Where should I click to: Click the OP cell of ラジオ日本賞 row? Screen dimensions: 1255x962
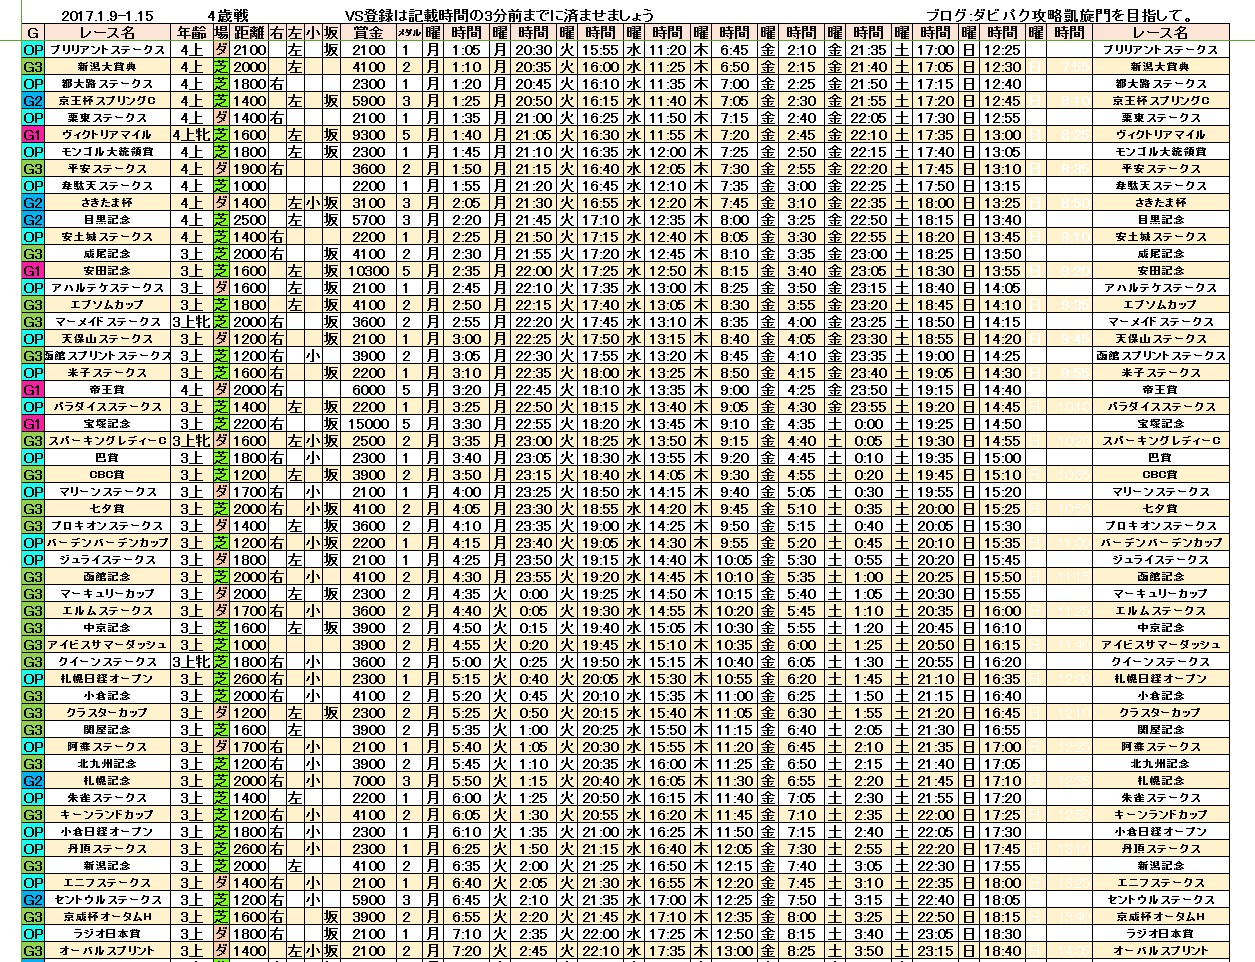tap(33, 934)
